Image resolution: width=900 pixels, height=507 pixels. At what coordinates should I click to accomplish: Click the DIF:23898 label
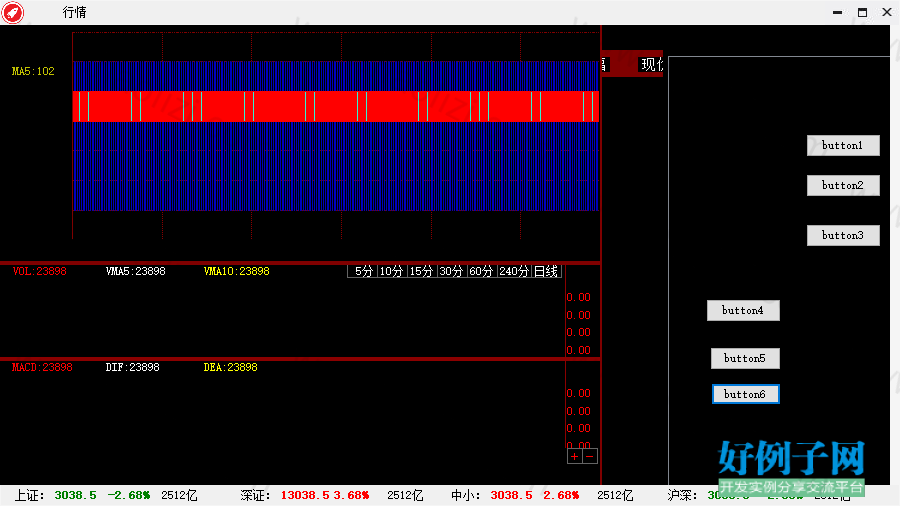(133, 367)
